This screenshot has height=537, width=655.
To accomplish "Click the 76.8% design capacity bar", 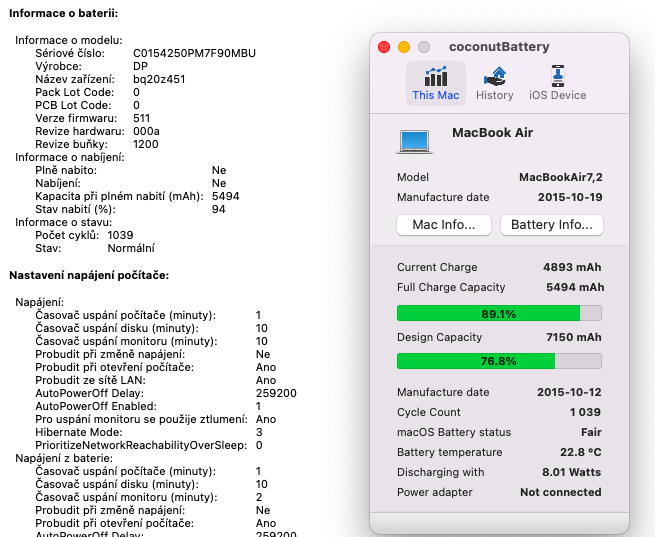I will [x=499, y=361].
